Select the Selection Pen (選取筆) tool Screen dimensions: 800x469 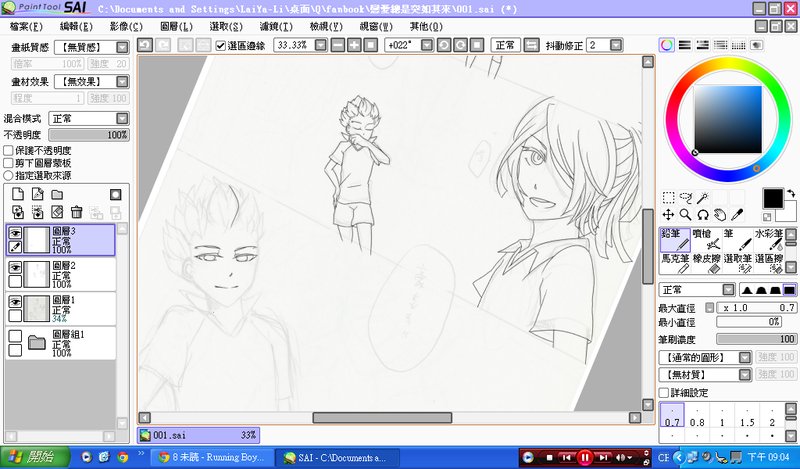pyautogui.click(x=737, y=263)
